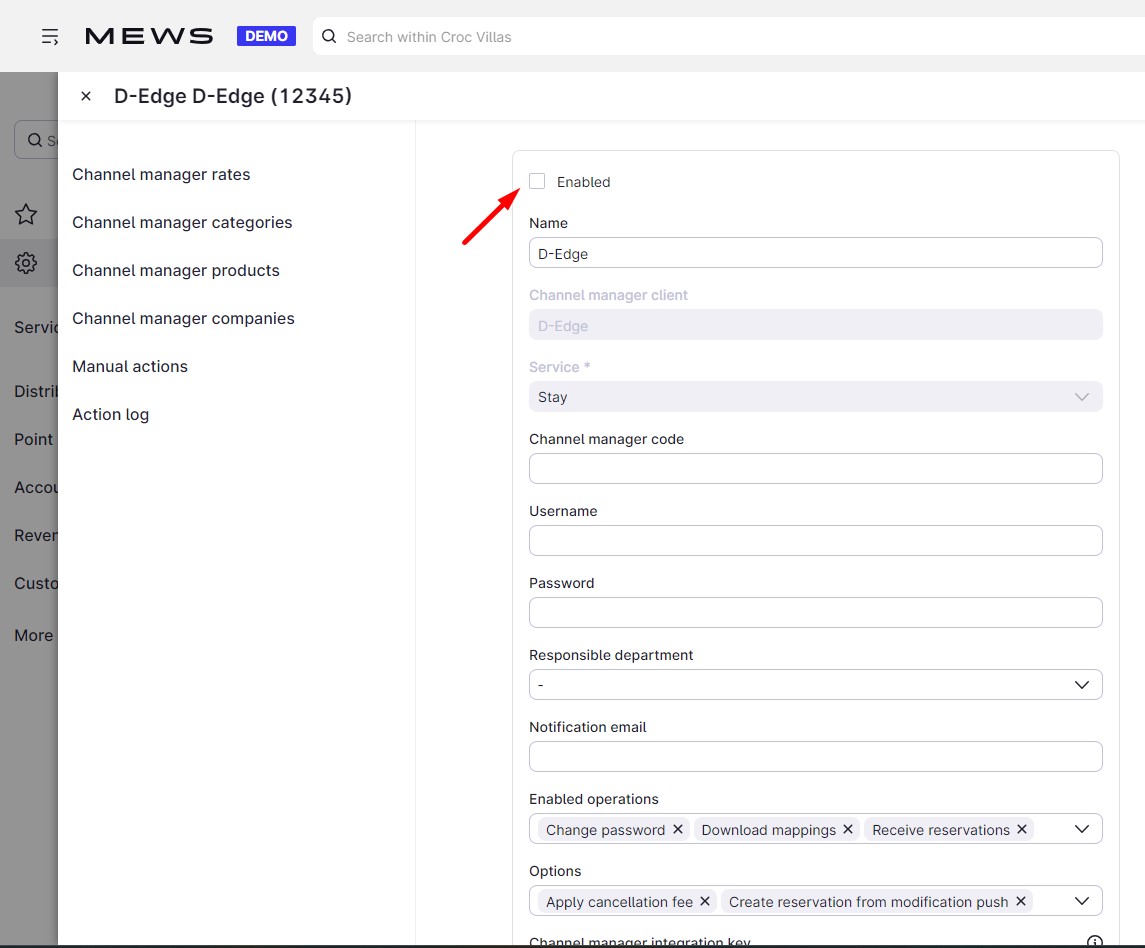This screenshot has width=1145, height=948.
Task: Open the Responsible department dropdown
Action: [x=816, y=684]
